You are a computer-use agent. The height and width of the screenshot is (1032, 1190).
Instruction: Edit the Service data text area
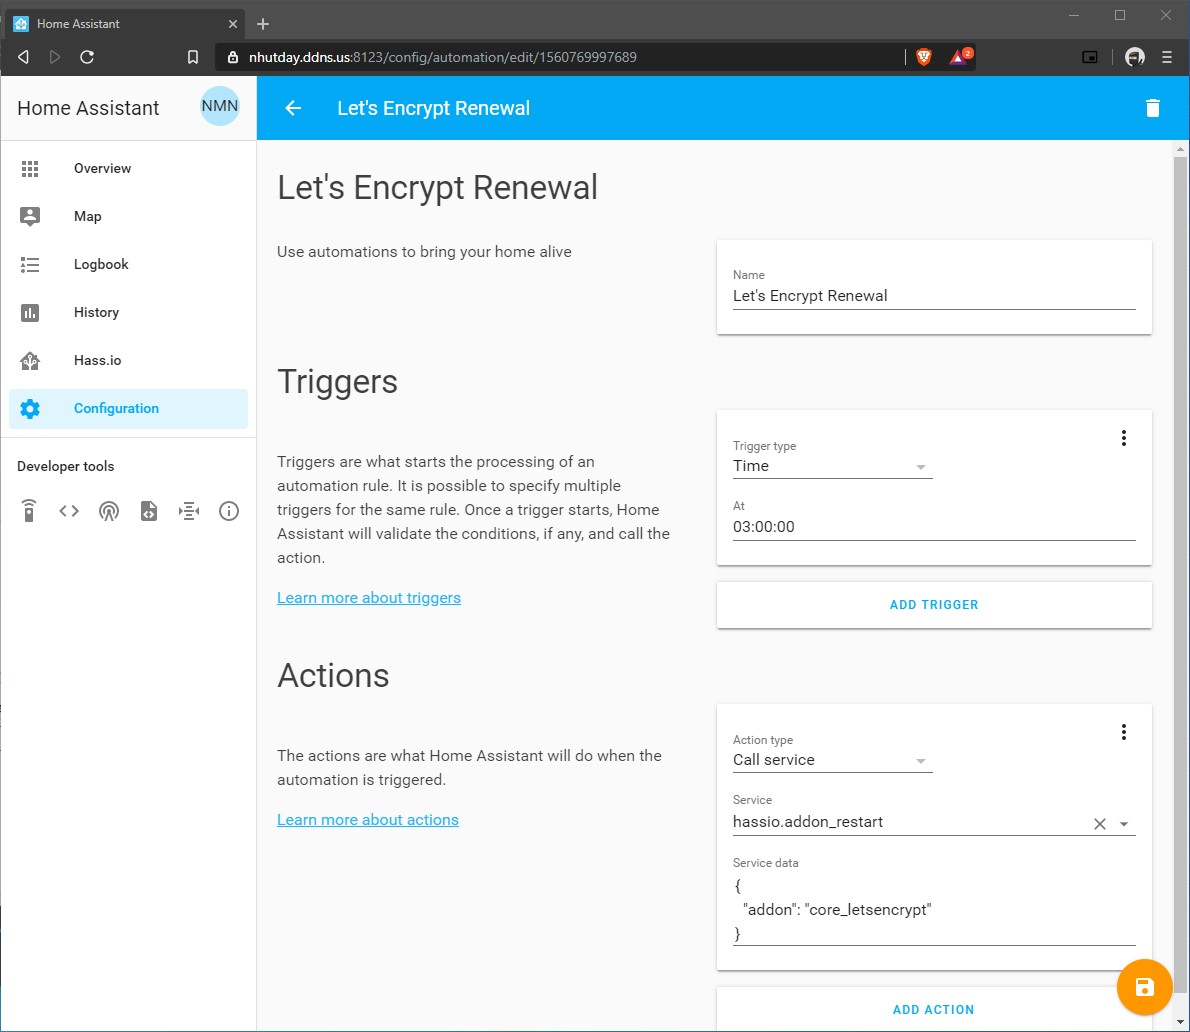933,909
